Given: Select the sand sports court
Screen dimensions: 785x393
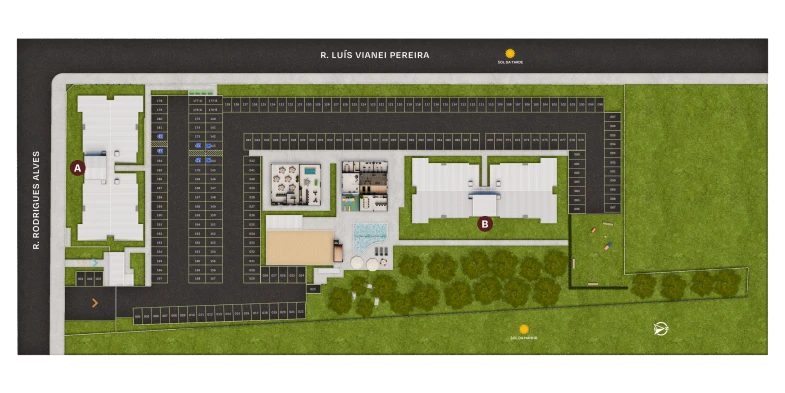Looking at the screenshot, I should (300, 247).
